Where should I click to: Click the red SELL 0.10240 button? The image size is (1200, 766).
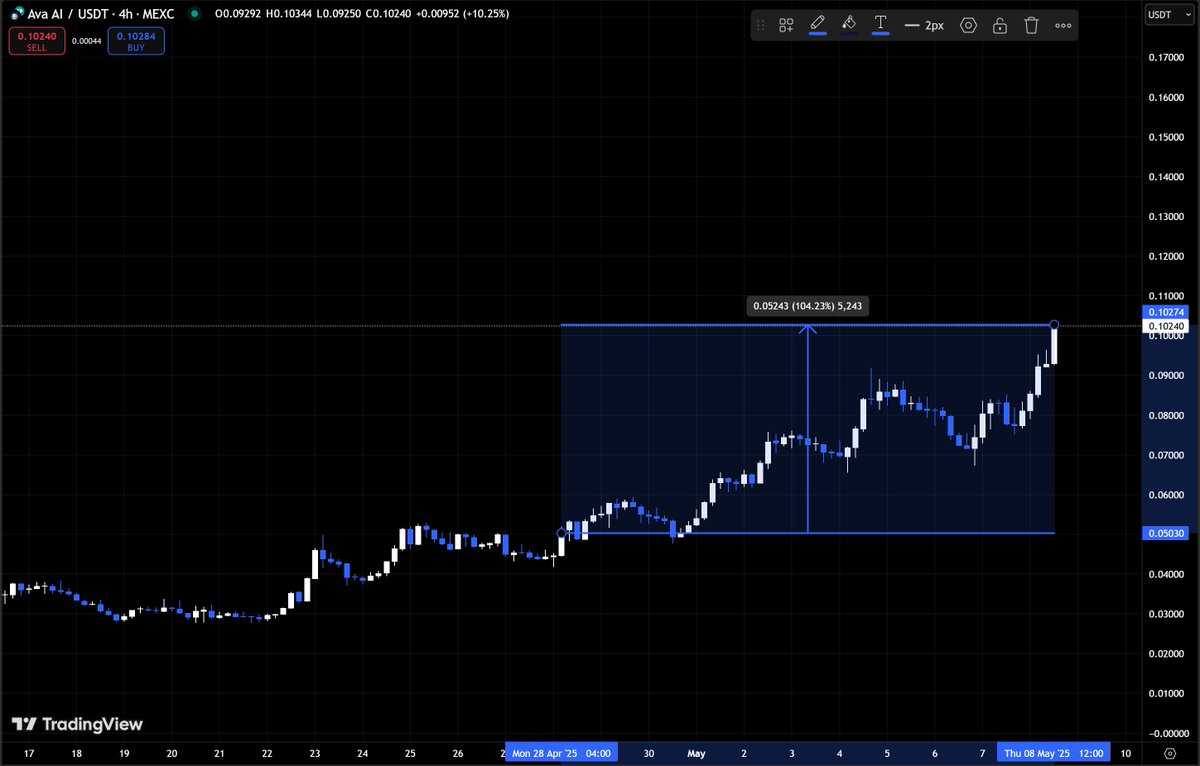(x=36, y=41)
